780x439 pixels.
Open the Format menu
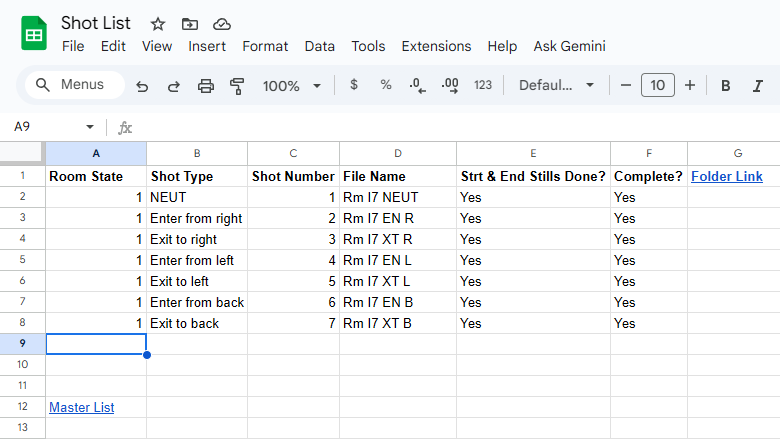[x=265, y=46]
